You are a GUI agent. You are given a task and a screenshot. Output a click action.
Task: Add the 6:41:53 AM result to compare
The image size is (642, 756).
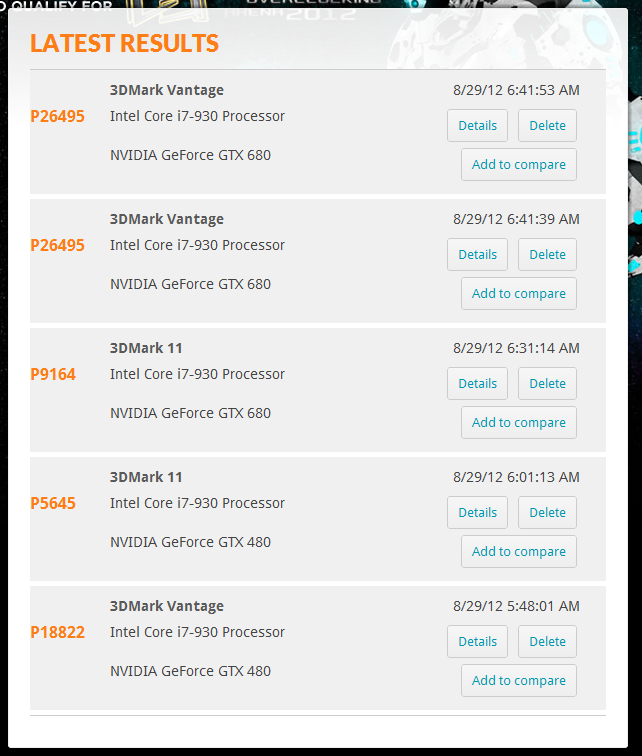pos(519,164)
